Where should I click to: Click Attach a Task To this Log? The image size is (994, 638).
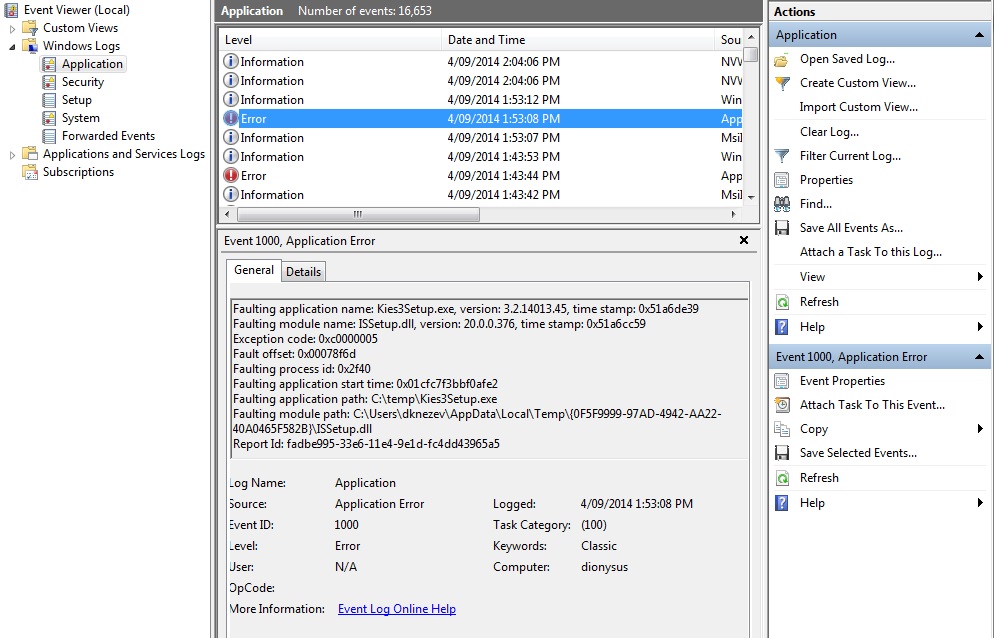tap(870, 252)
